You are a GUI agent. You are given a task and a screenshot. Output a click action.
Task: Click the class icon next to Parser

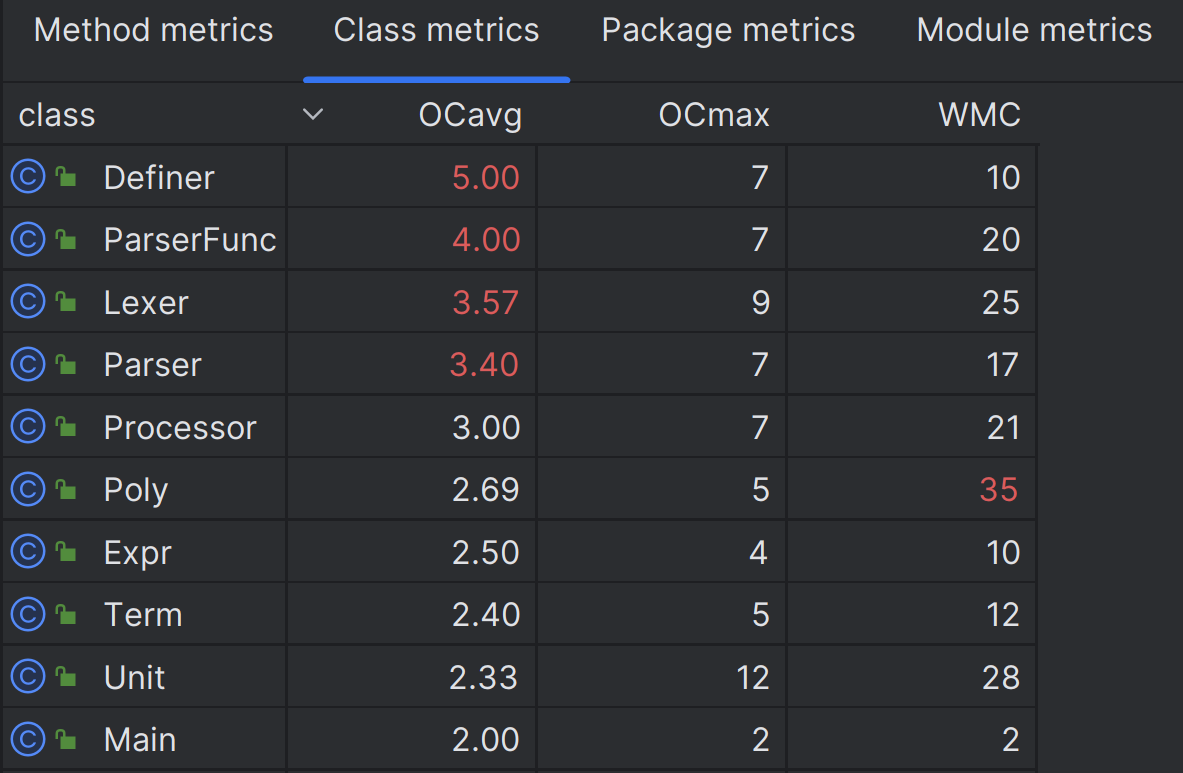point(28,365)
